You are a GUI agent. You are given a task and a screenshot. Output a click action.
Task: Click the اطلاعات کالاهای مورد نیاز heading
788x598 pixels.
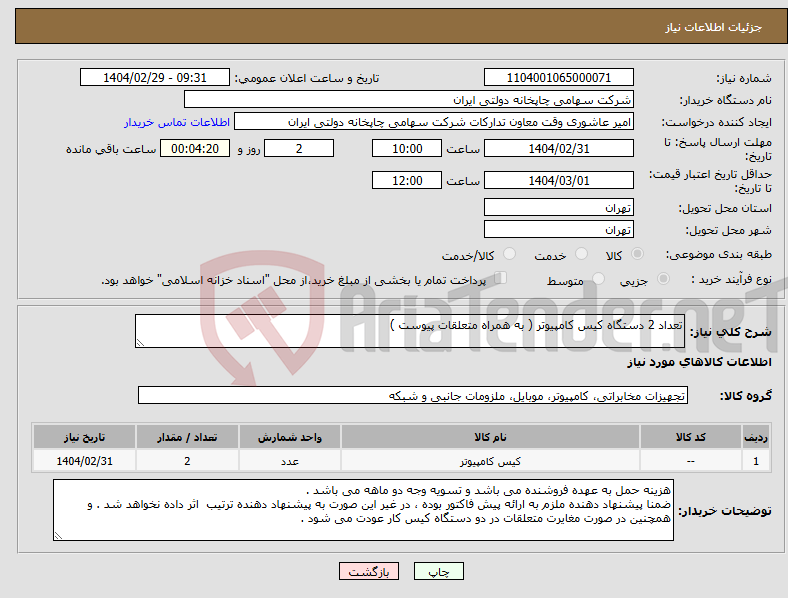click(699, 362)
